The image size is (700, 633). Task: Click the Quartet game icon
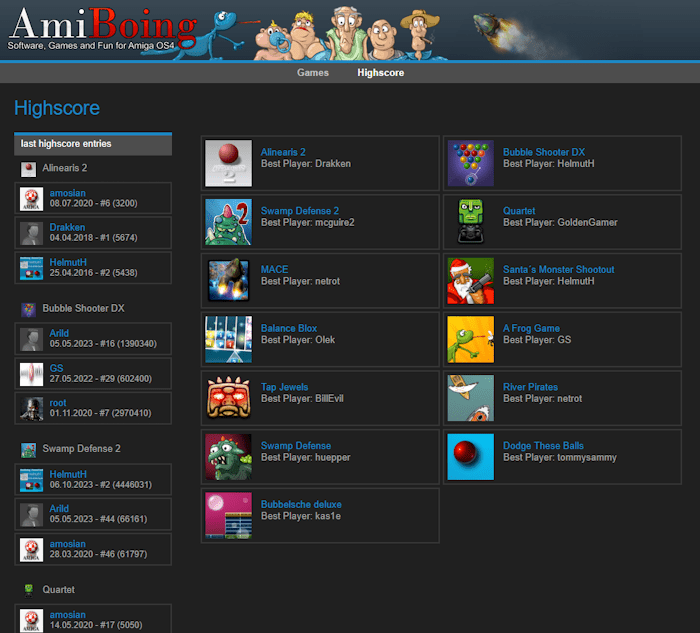click(x=471, y=222)
